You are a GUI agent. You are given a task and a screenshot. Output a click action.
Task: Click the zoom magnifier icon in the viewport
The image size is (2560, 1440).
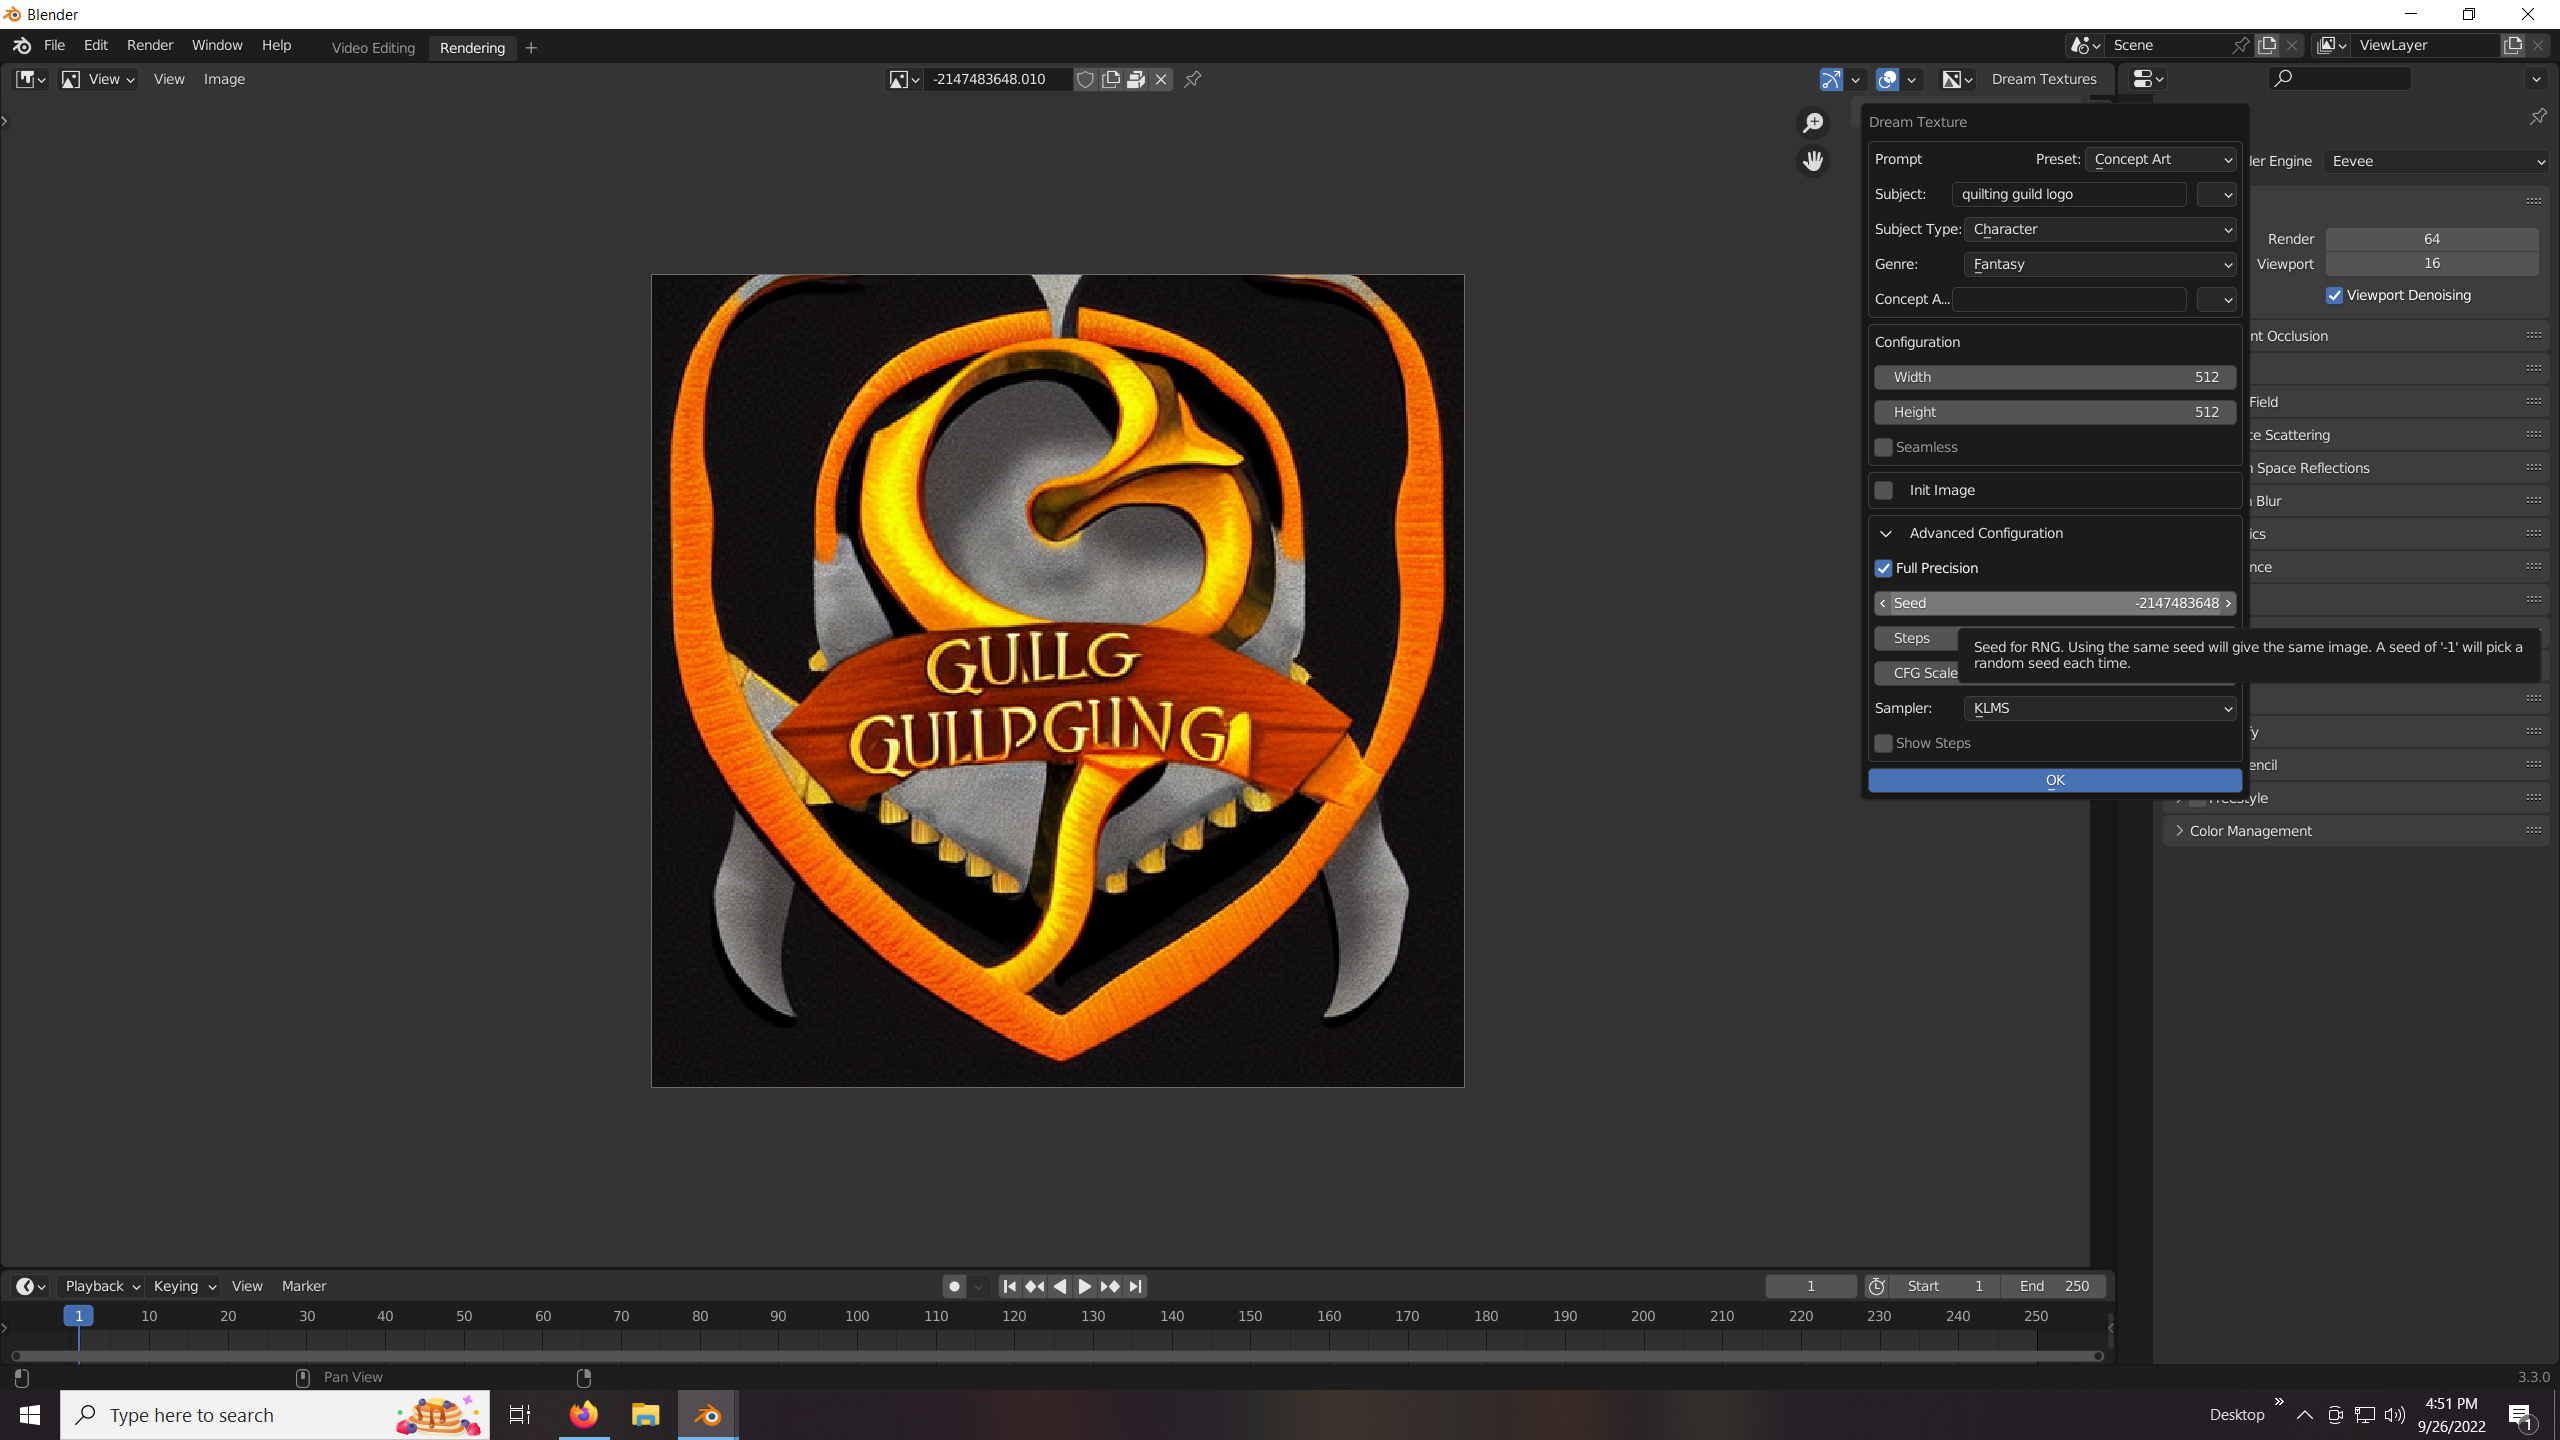(x=1813, y=123)
